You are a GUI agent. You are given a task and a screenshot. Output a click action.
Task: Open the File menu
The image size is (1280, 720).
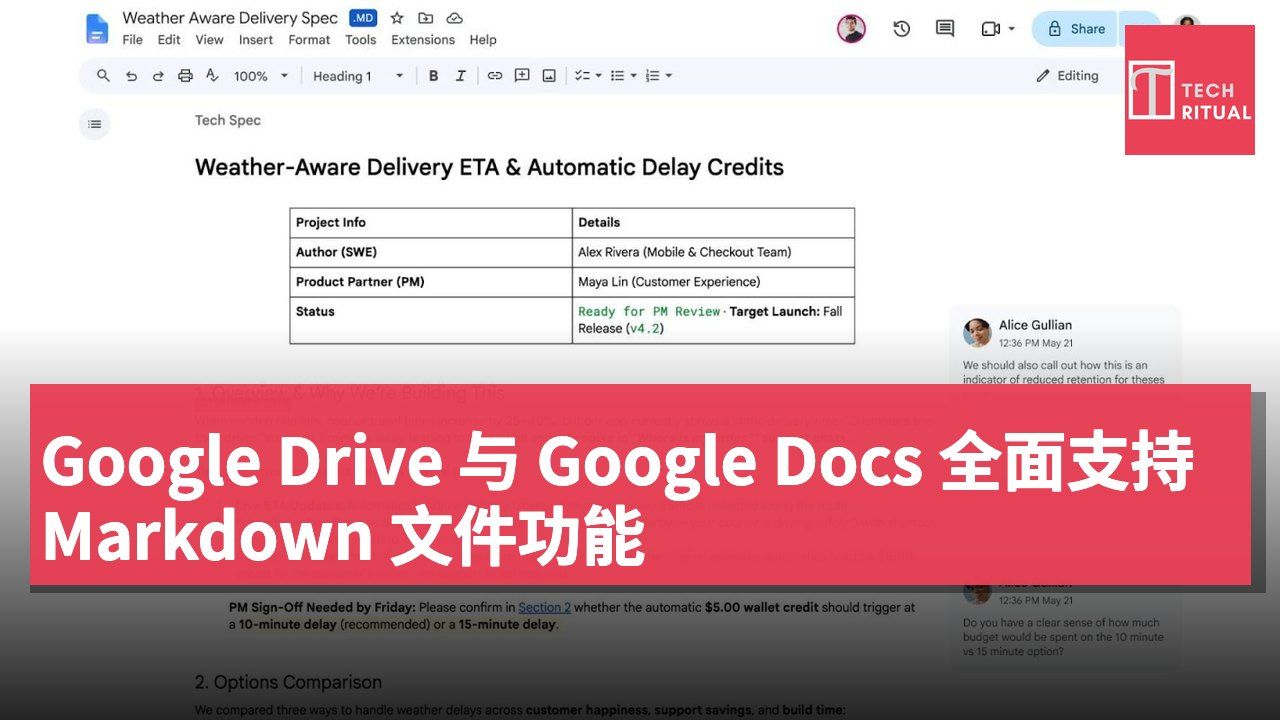132,40
